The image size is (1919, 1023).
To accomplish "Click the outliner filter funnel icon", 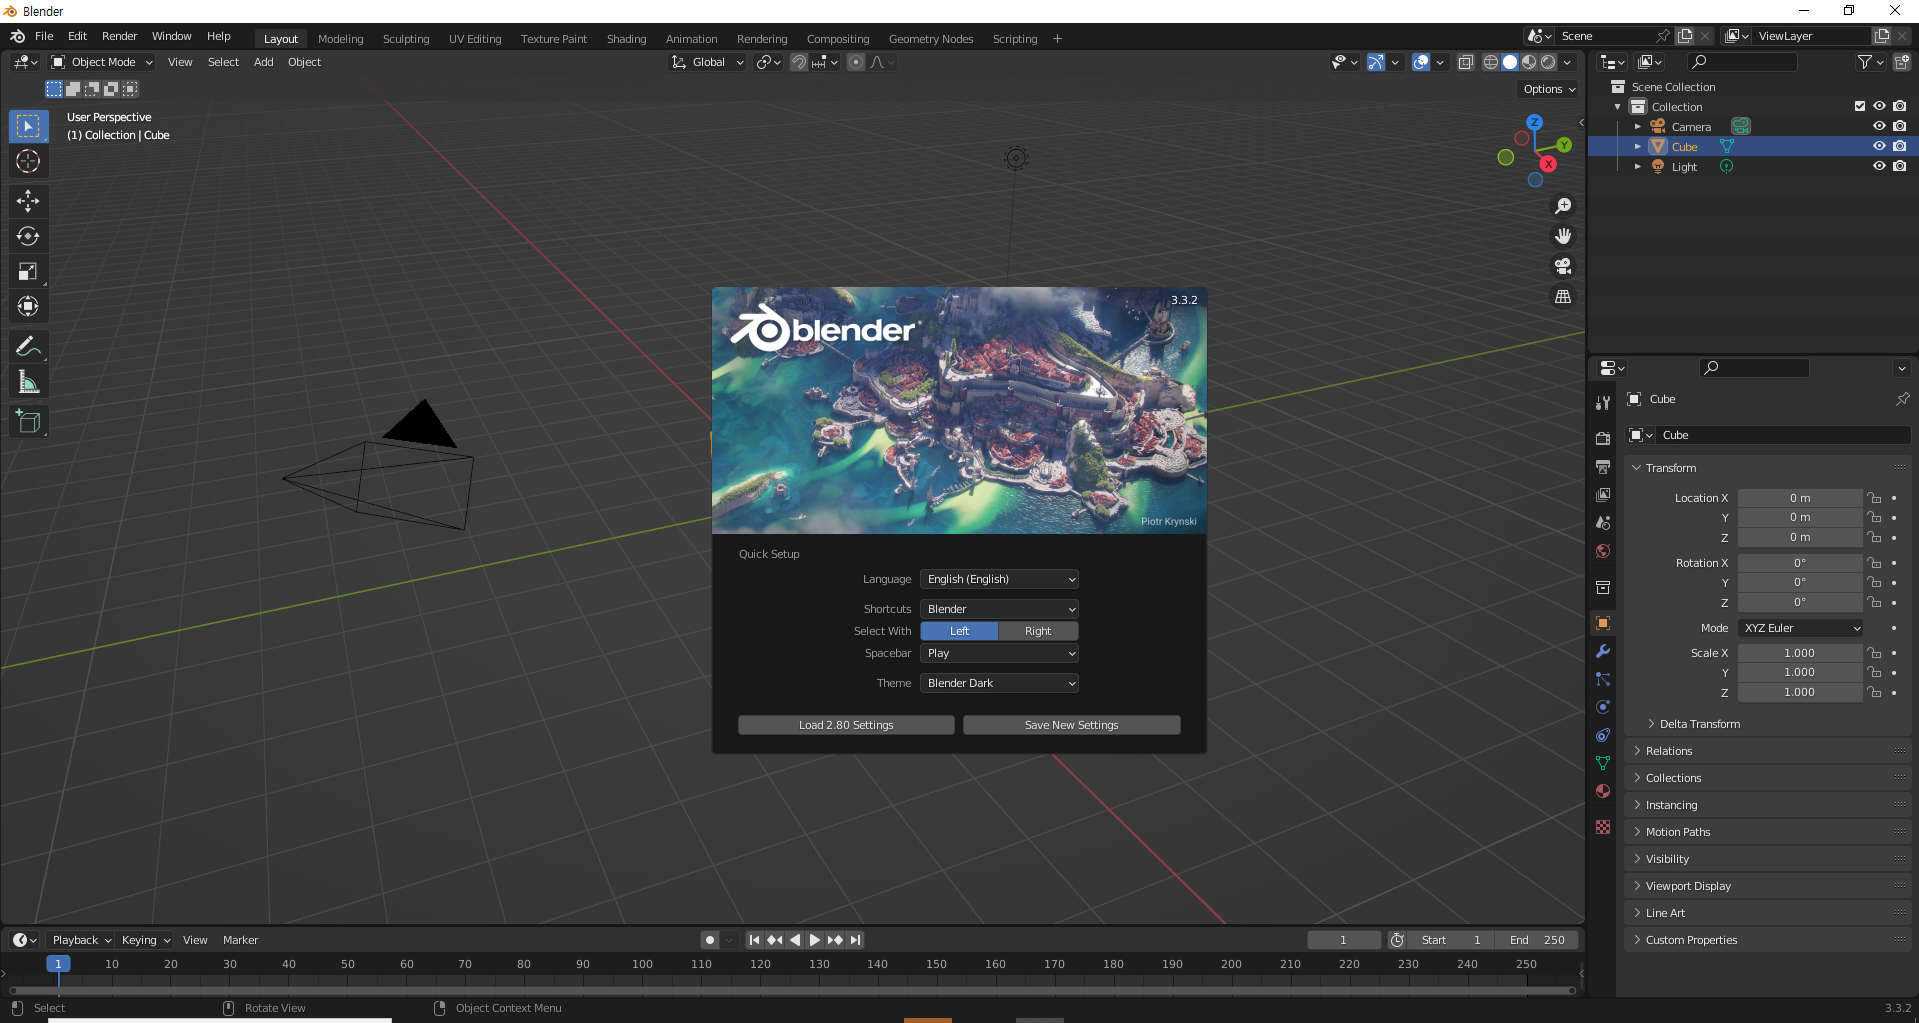I will point(1865,62).
